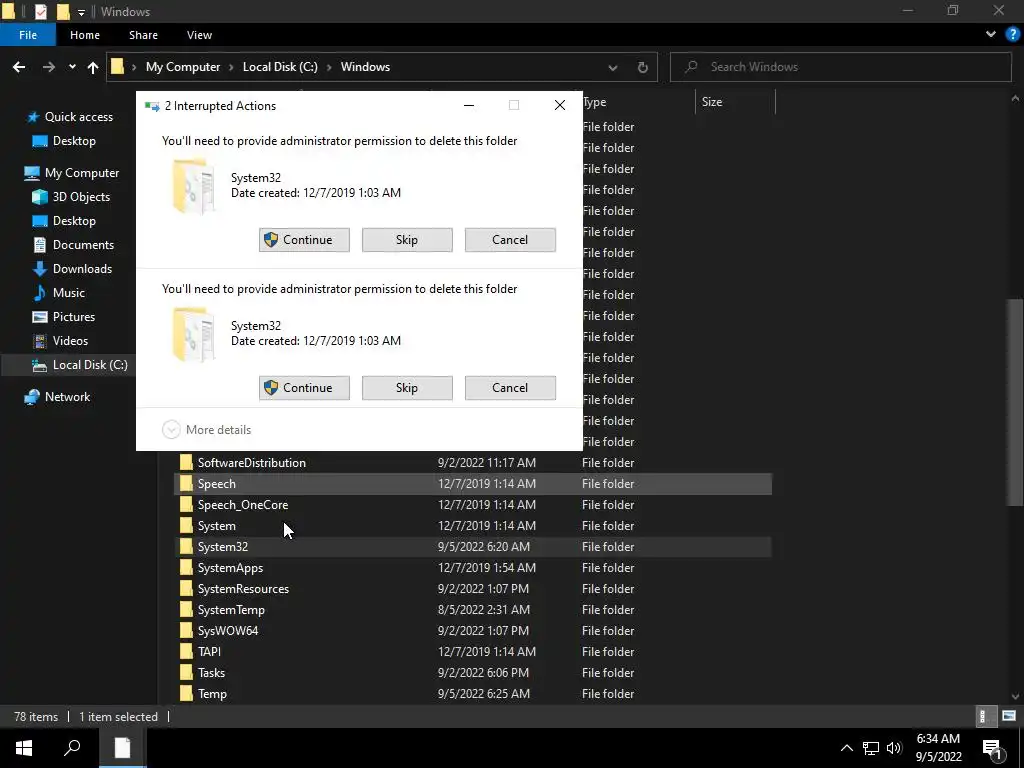Open Pictures in sidebar
The height and width of the screenshot is (768, 1024).
[x=74, y=317]
